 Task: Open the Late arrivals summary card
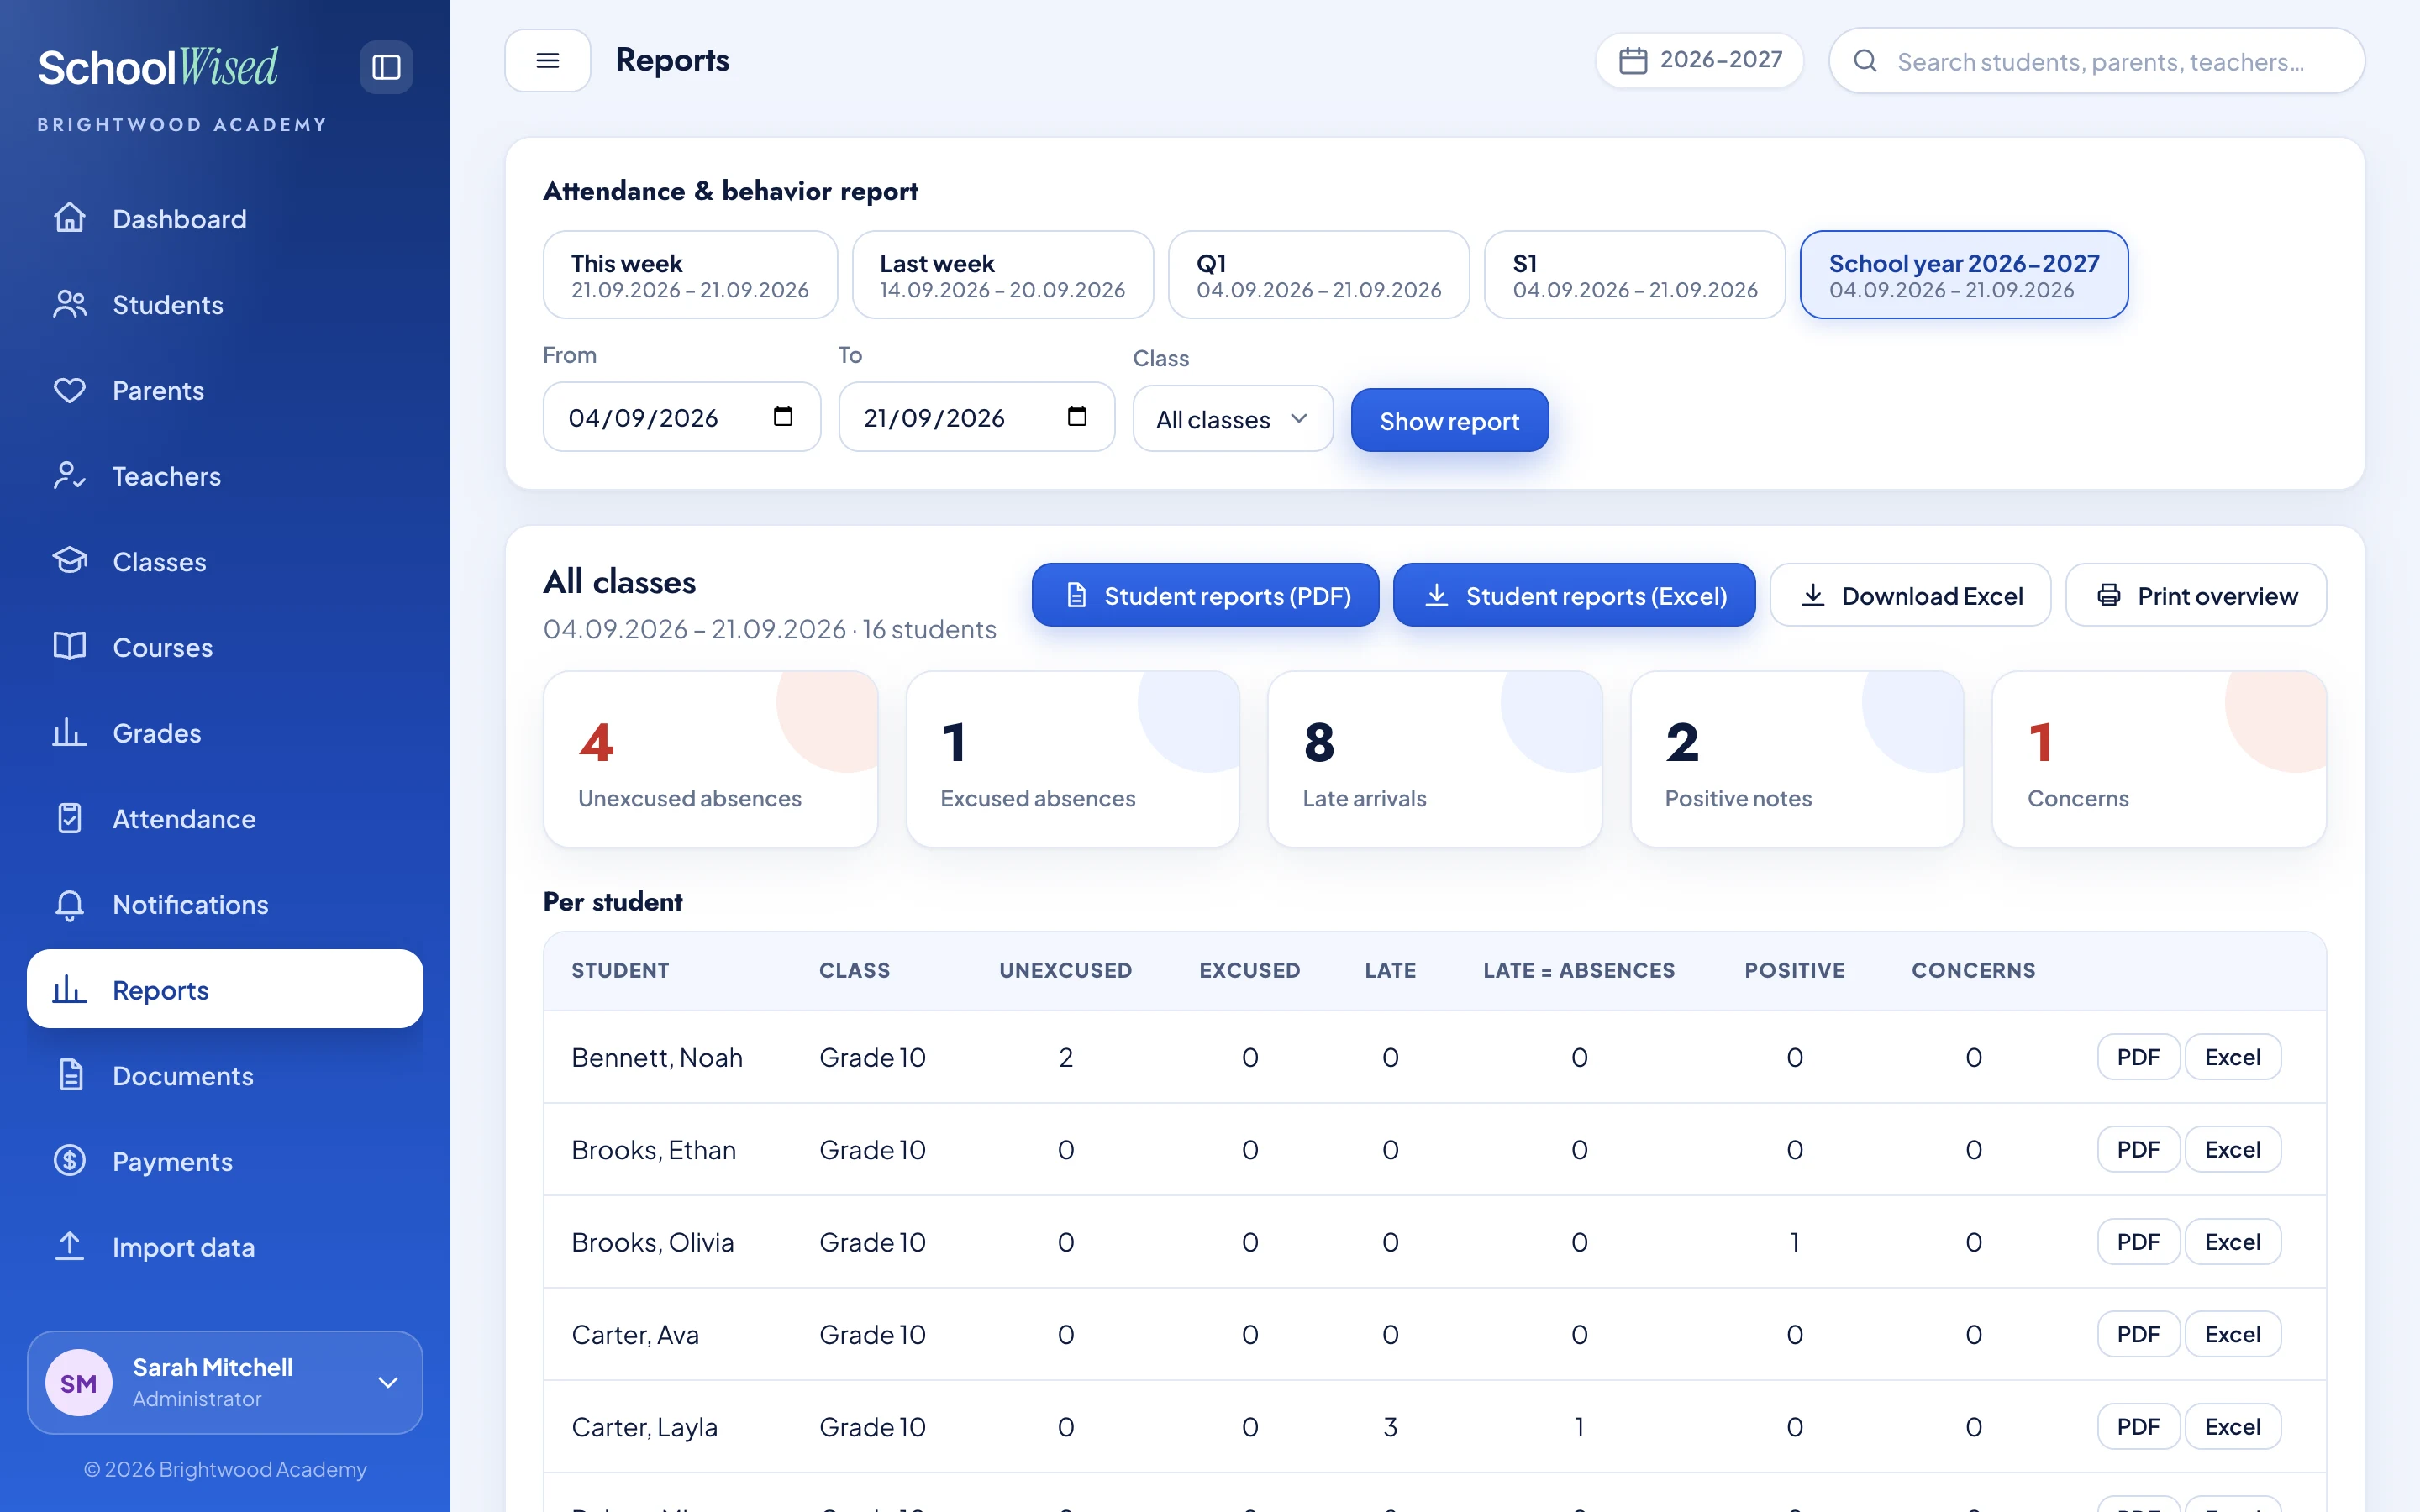pyautogui.click(x=1434, y=759)
